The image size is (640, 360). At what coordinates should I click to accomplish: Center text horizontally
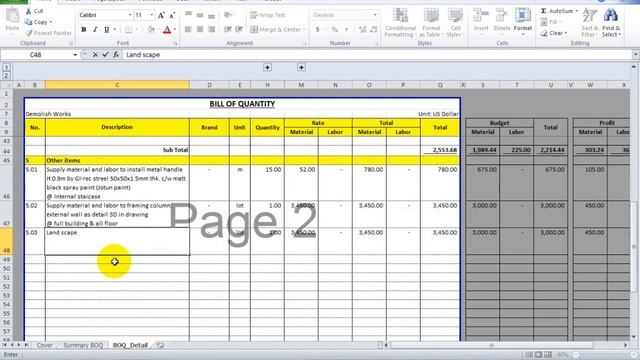200,29
